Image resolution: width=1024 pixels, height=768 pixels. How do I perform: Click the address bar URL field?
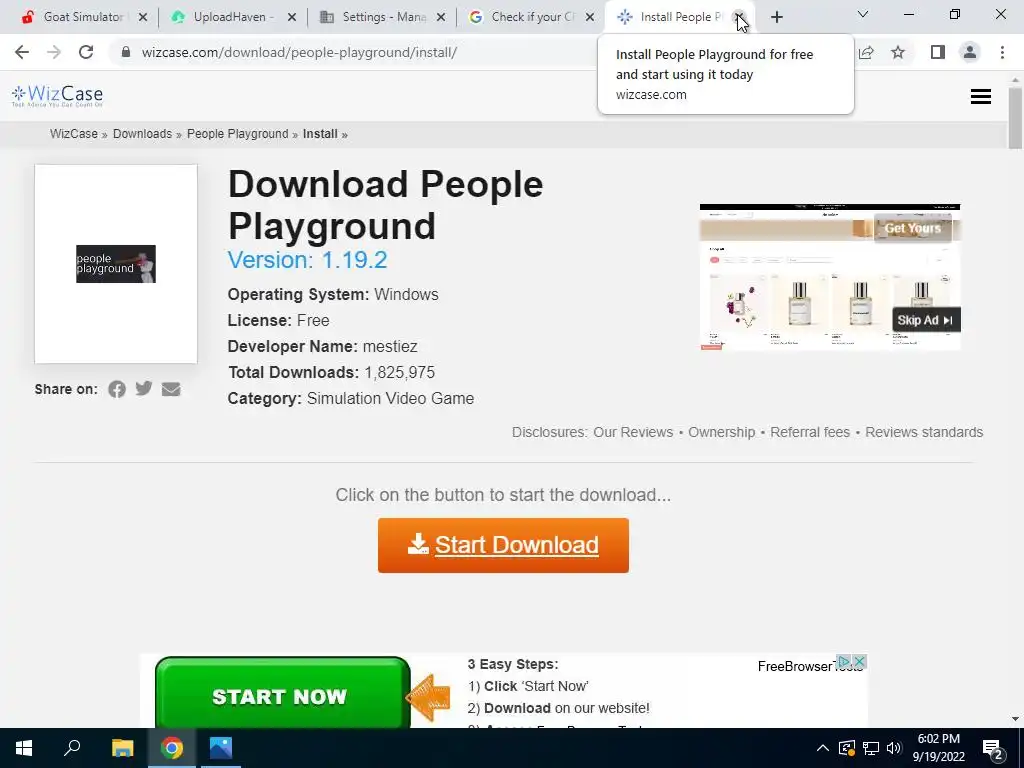click(x=299, y=52)
